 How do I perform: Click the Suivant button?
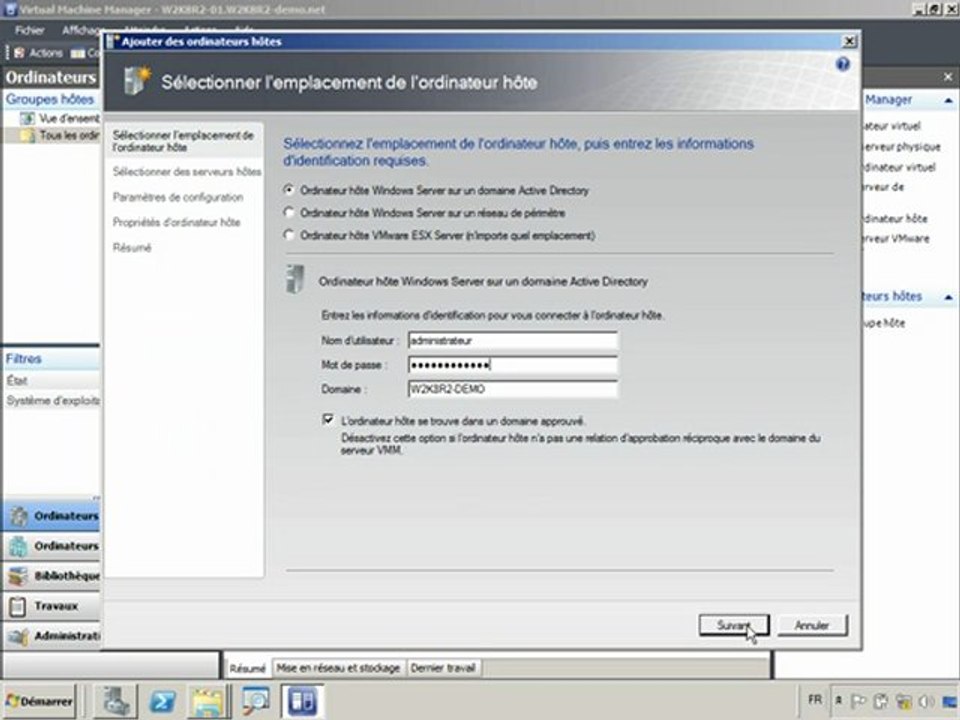[x=733, y=625]
